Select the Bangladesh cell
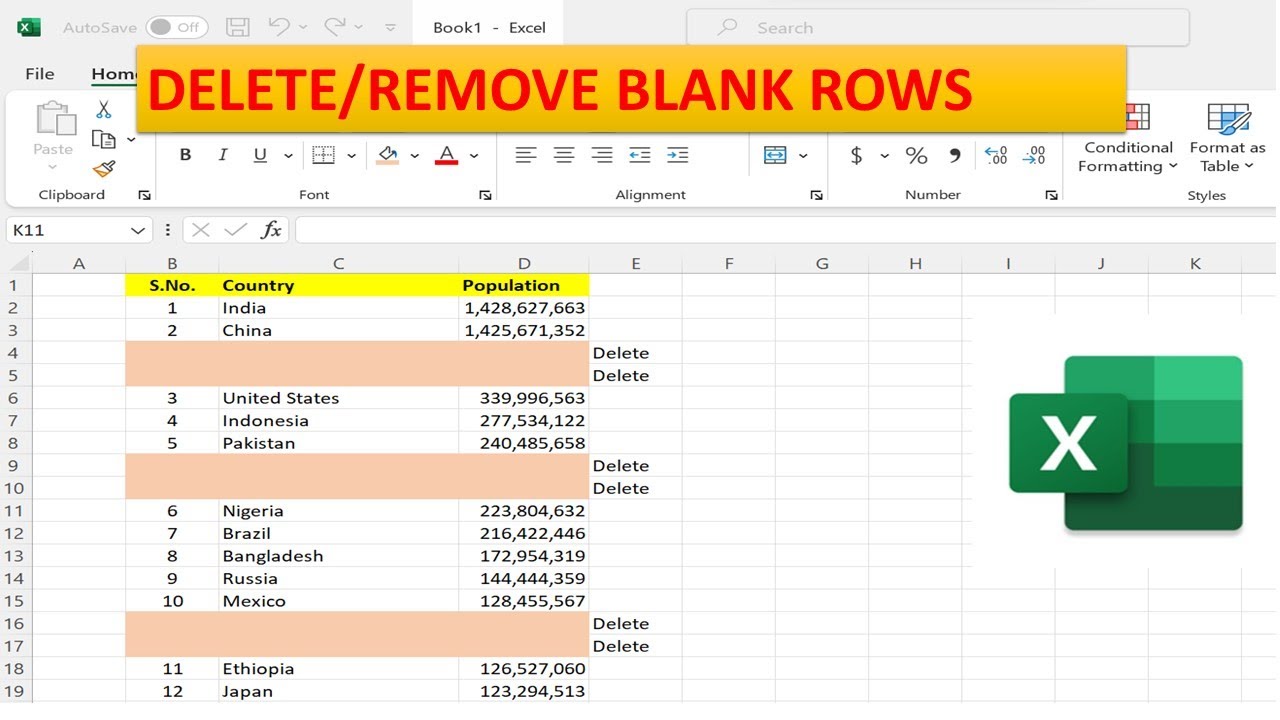Viewport: 1280px width, 720px height. 339,556
